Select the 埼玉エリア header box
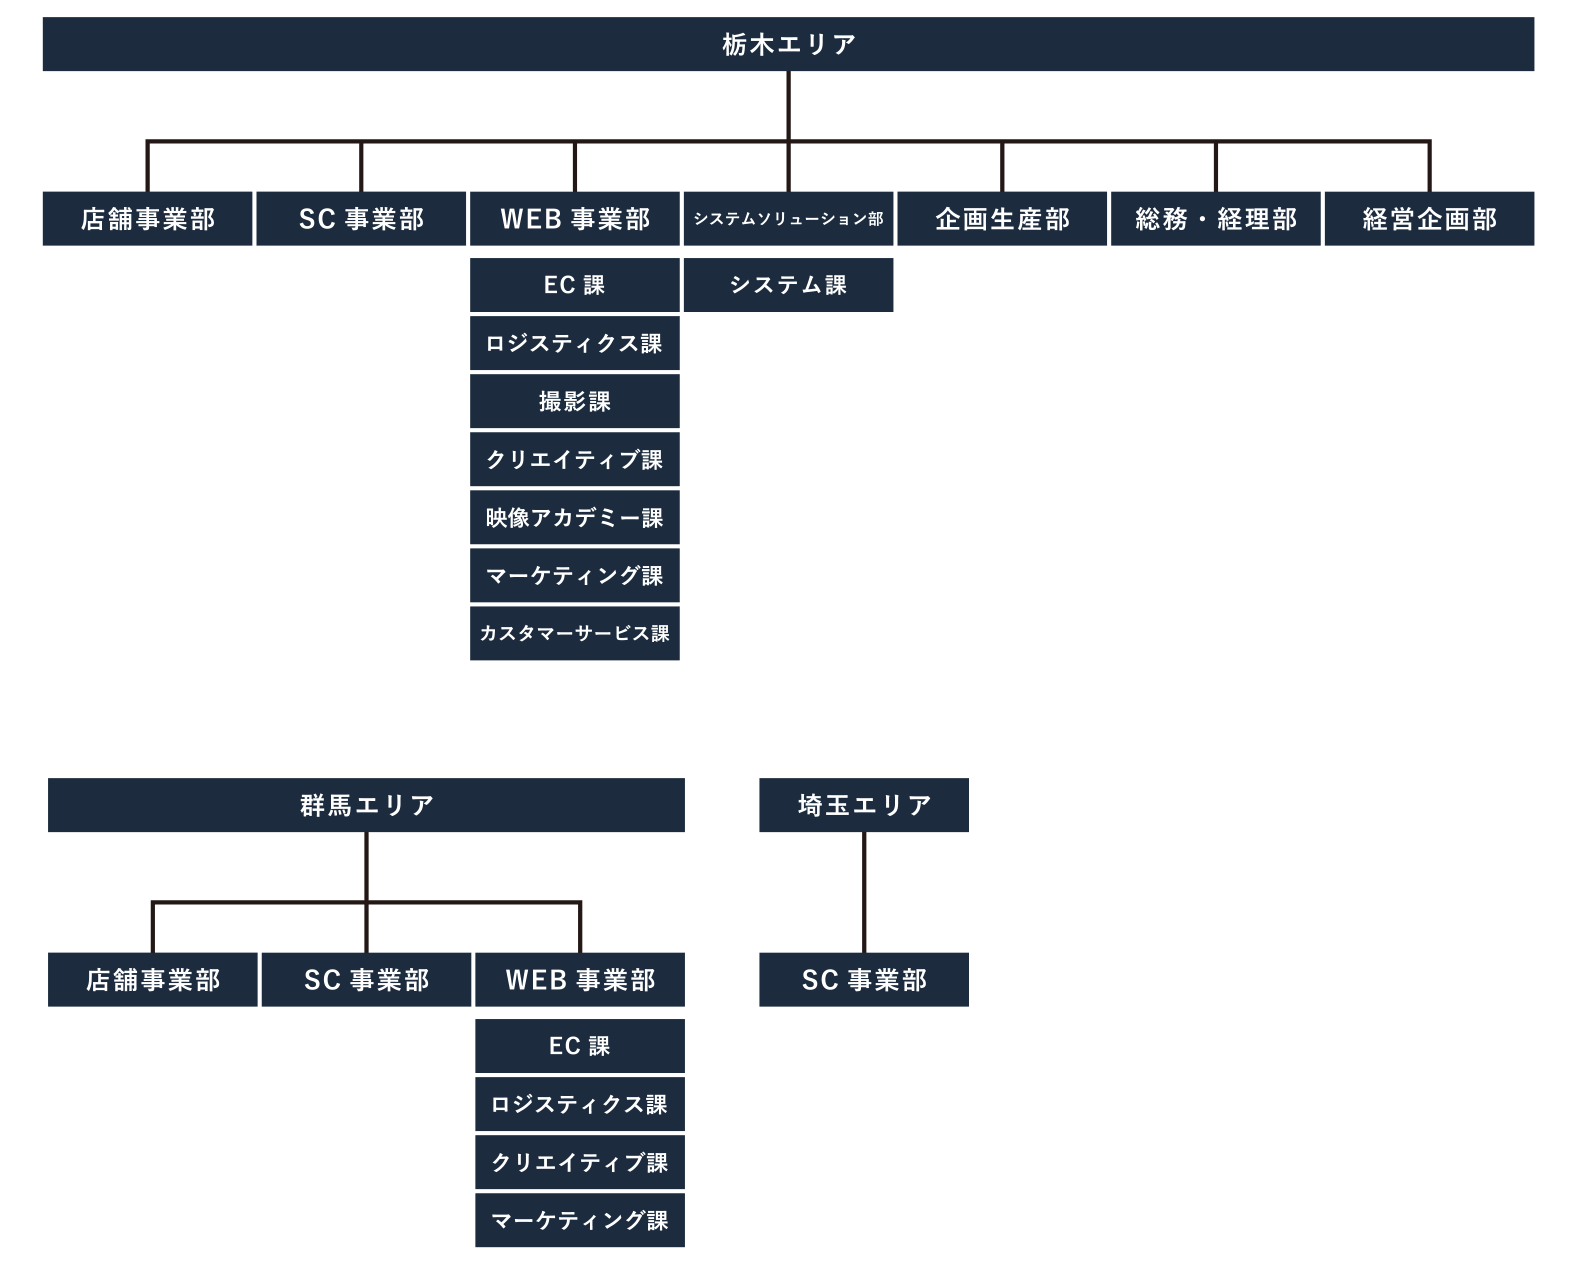This screenshot has height=1273, width=1587. tap(864, 805)
